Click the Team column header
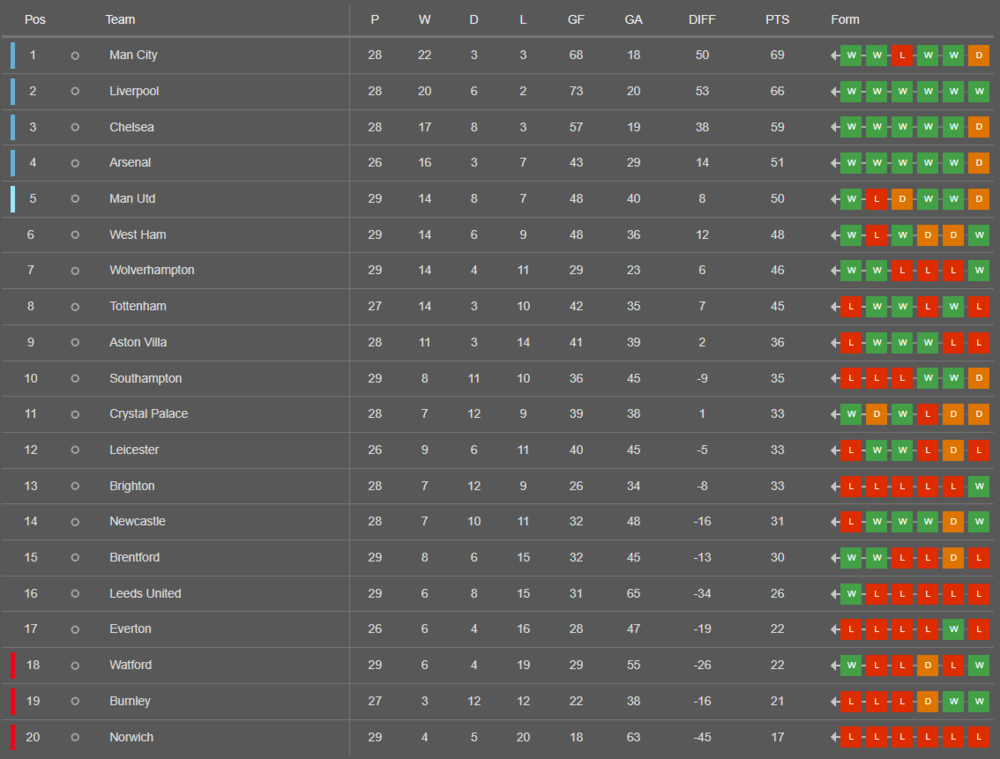Screen dimensions: 1000x759 [x=120, y=20]
